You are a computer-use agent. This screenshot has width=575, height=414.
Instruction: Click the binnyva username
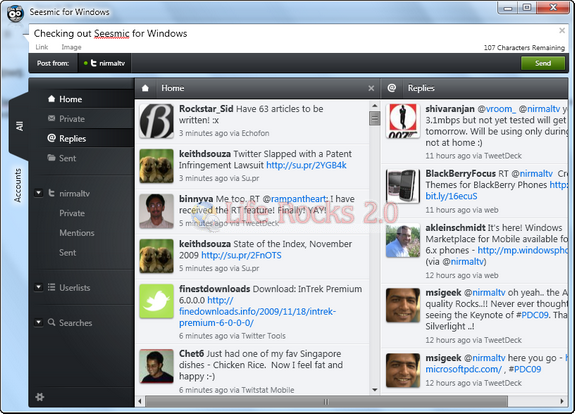tap(196, 199)
